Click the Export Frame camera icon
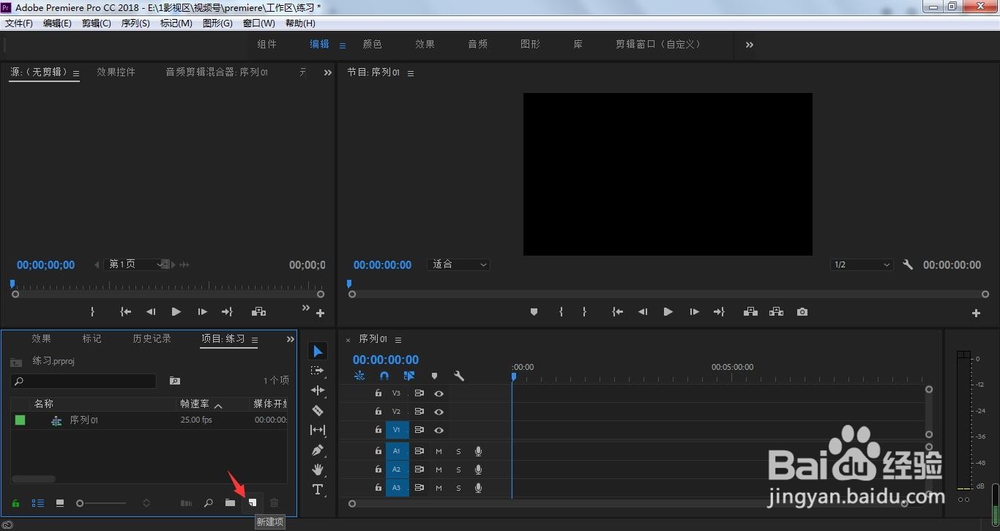Viewport: 1000px width, 531px height. (802, 312)
